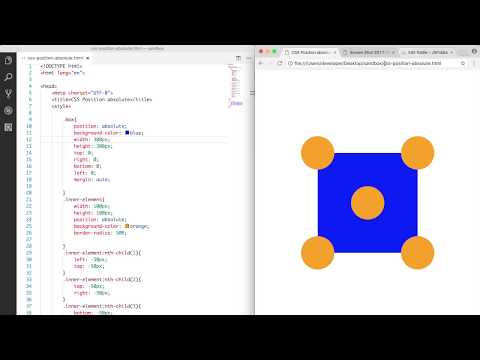
Task: Switch to the second browser tab
Action: [368, 52]
